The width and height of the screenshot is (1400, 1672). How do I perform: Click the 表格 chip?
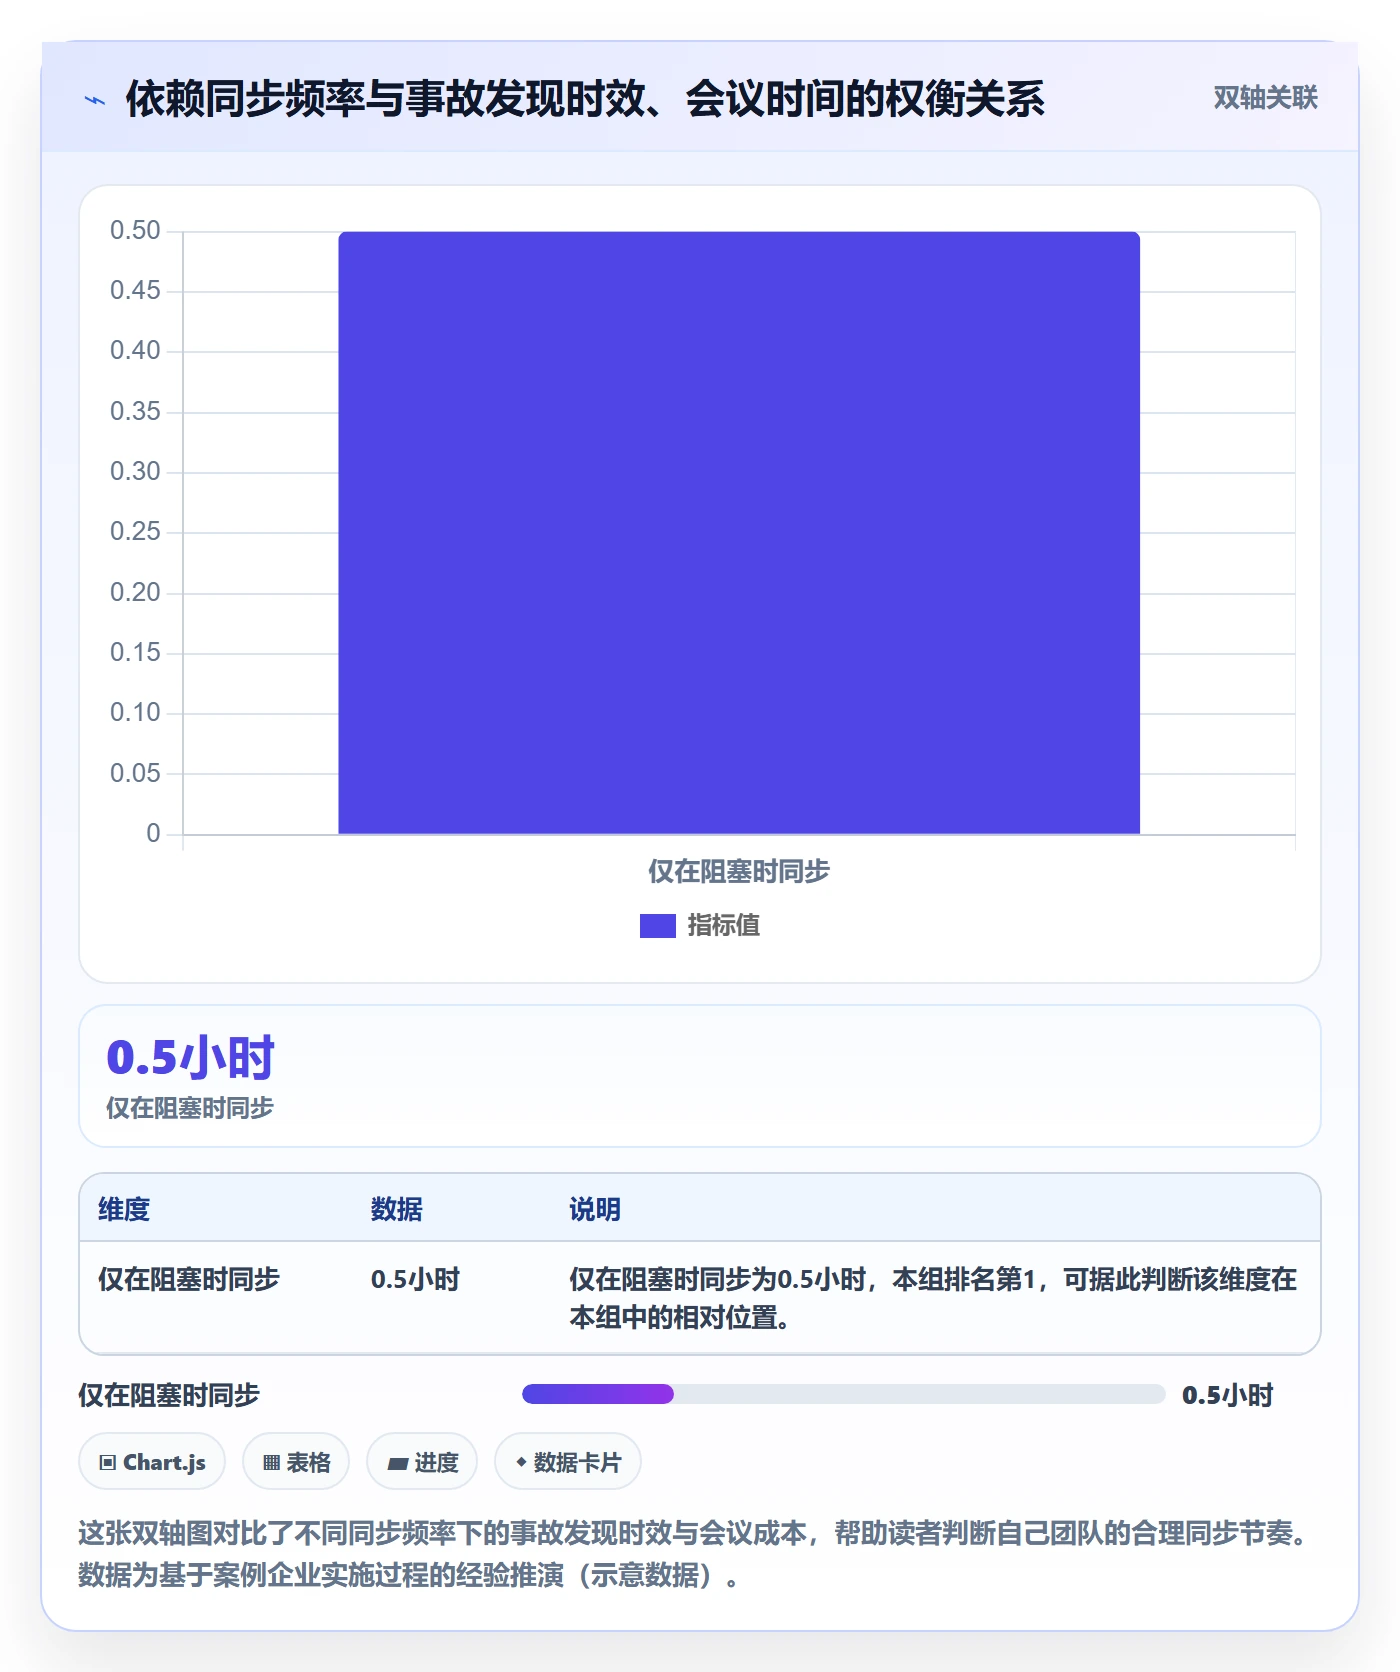296,1462
